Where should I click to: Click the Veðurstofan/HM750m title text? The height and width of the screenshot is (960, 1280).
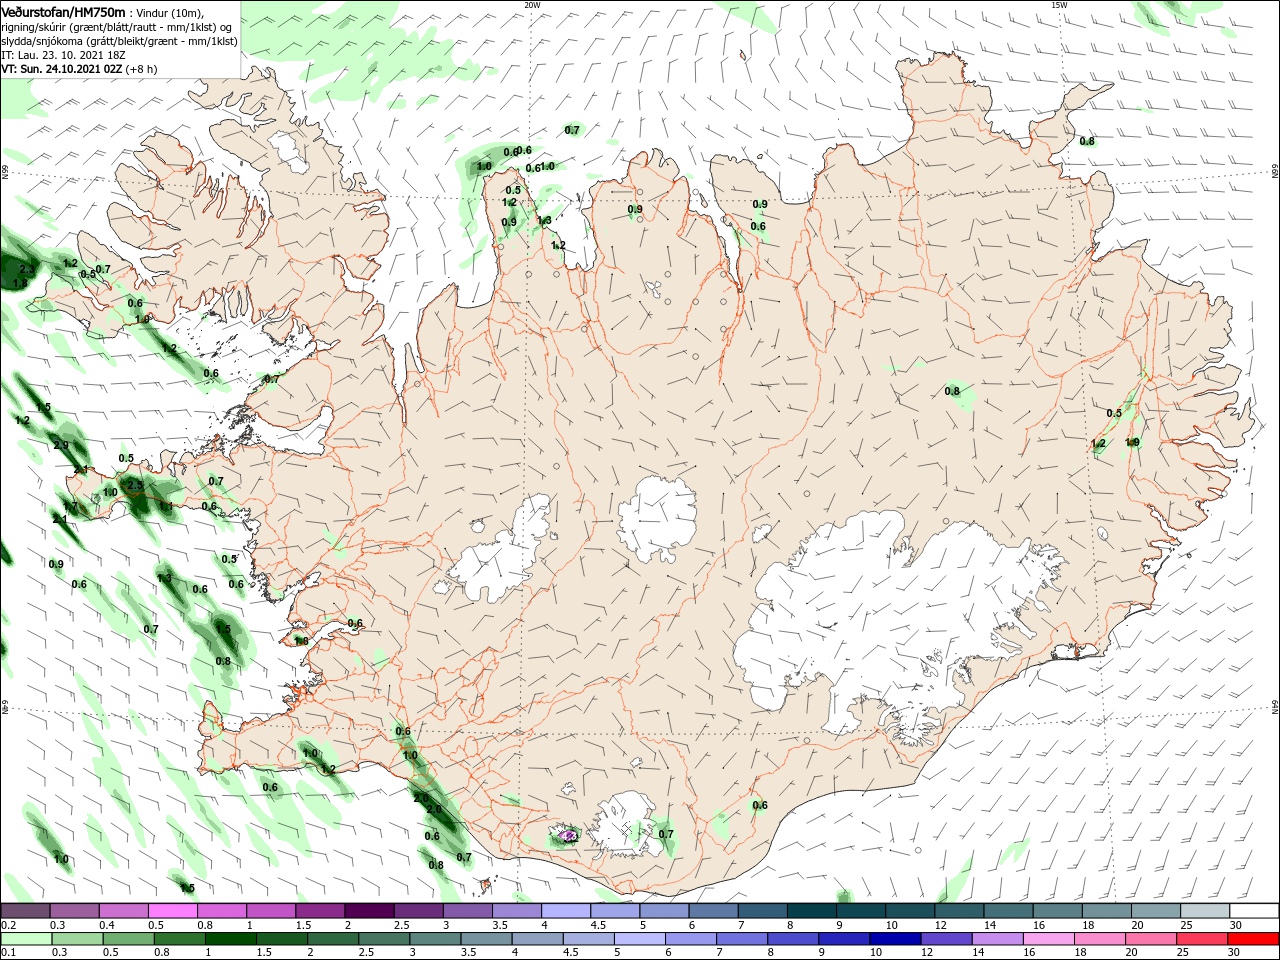(x=63, y=11)
